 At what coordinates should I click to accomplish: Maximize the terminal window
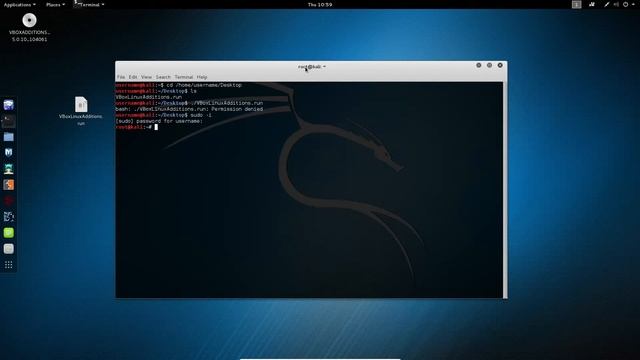(489, 65)
